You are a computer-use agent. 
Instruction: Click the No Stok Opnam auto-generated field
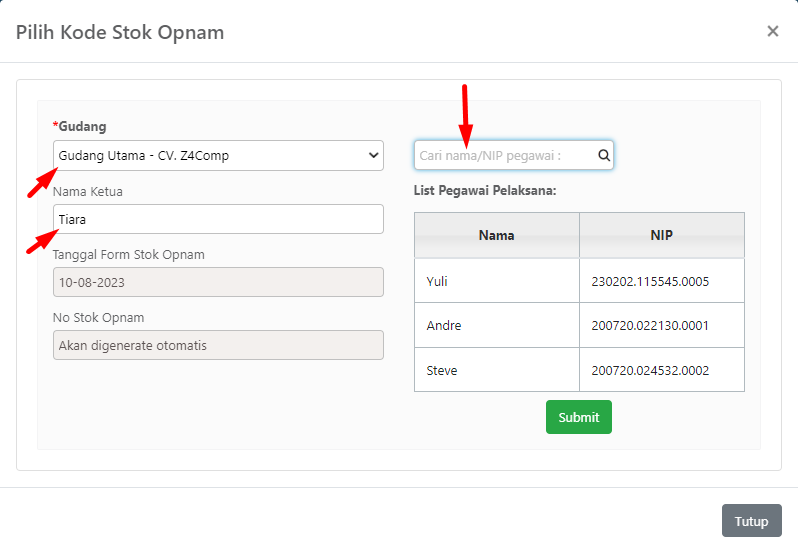(218, 345)
